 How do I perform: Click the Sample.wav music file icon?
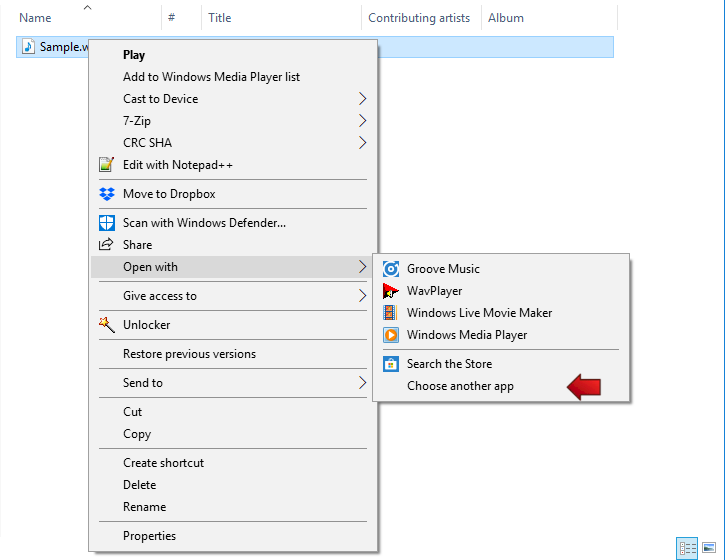[28, 47]
